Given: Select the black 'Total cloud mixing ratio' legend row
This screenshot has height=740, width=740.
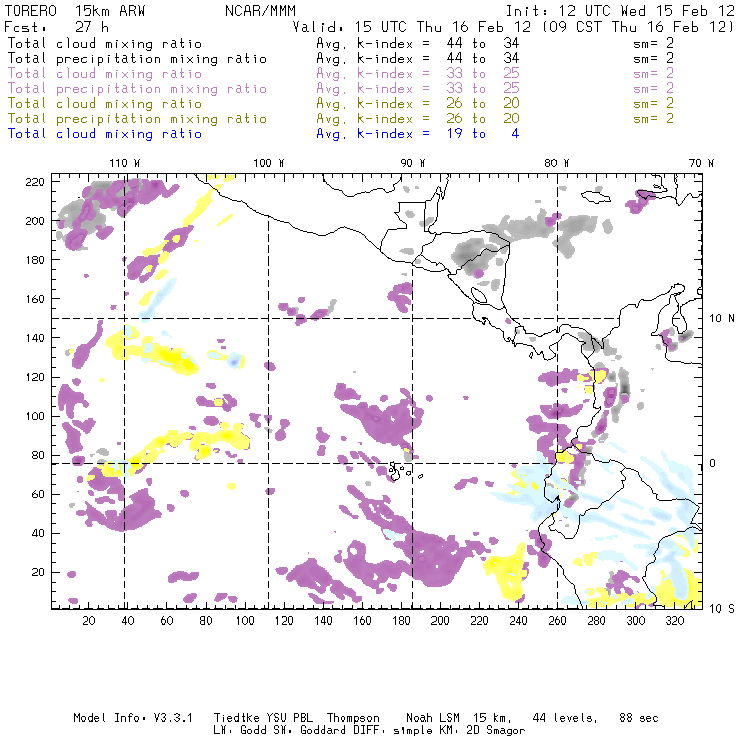Looking at the screenshot, I should 341,43.
